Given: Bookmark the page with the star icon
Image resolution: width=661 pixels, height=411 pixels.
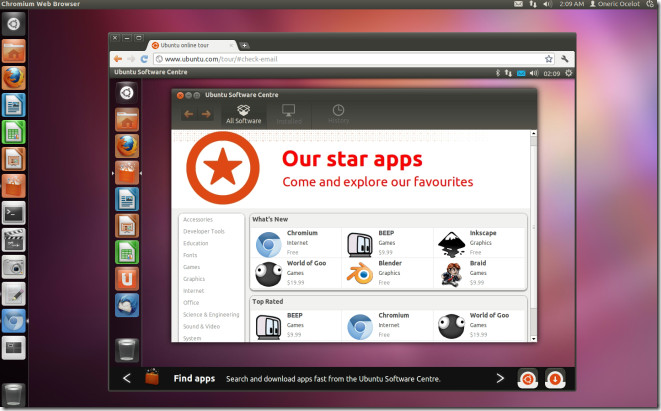Looking at the screenshot, I should click(x=548, y=59).
